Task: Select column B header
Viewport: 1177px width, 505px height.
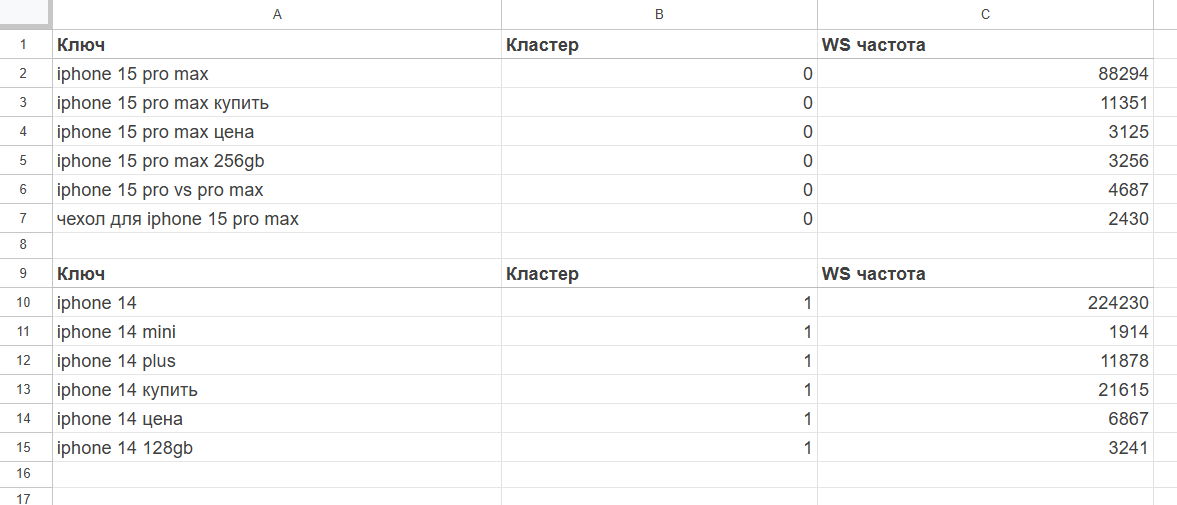Action: click(x=659, y=14)
